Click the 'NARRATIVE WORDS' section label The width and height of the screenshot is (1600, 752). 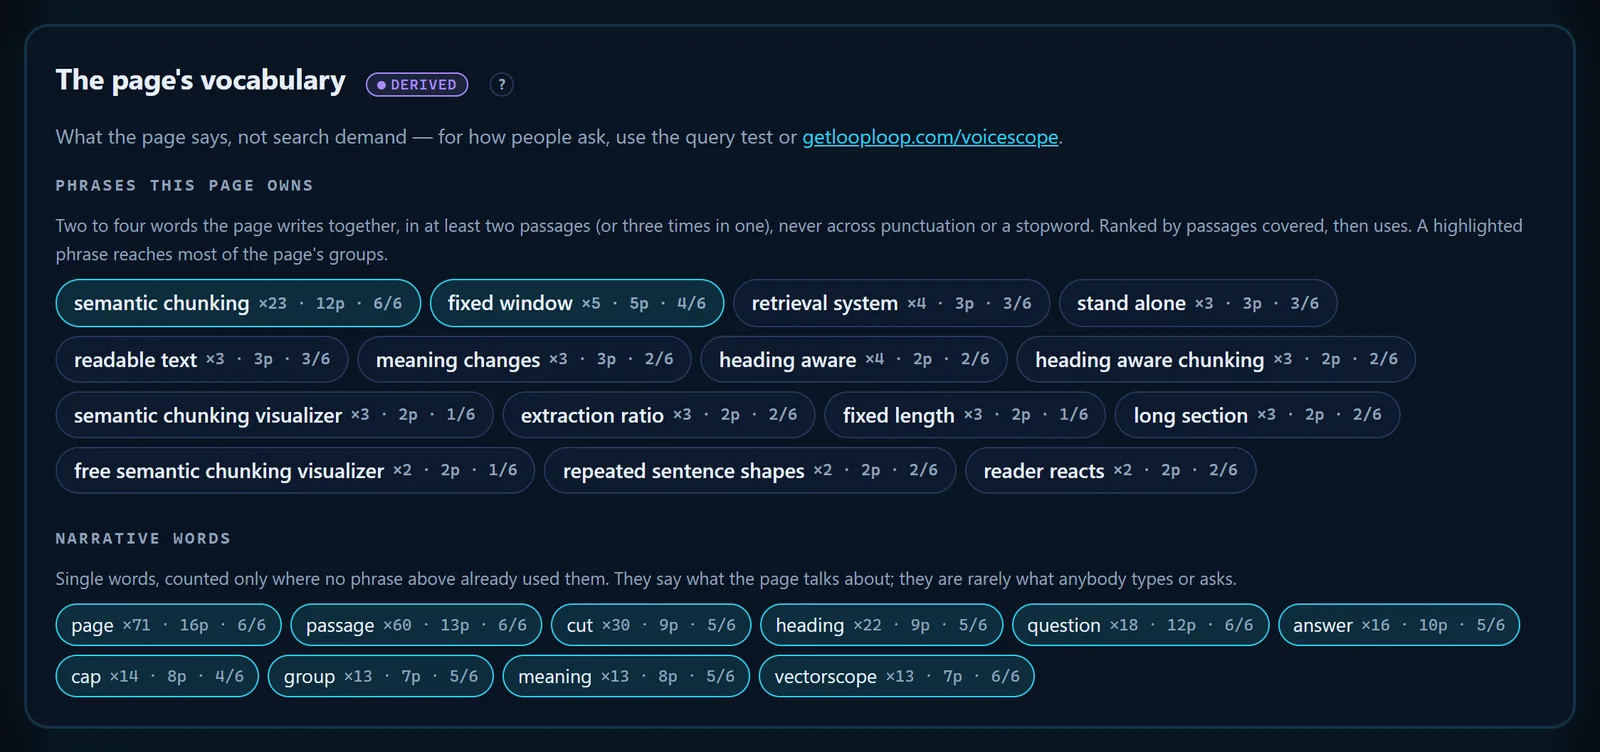pyautogui.click(x=143, y=539)
